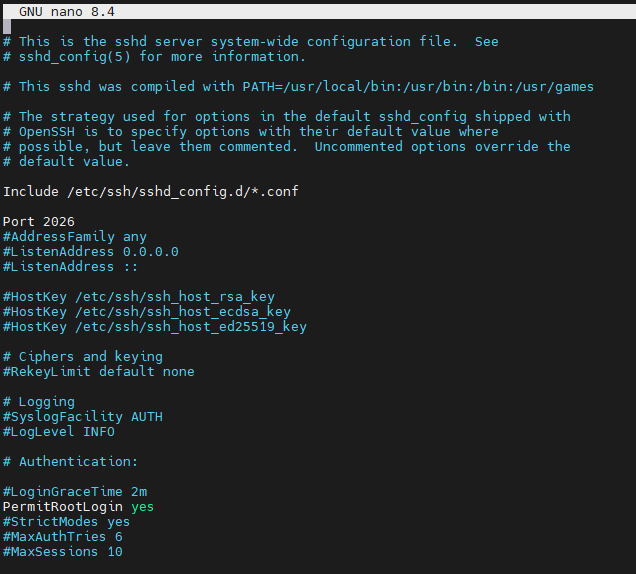The height and width of the screenshot is (574, 636).
Task: Click the '#AddressFamily any' line
Action: coord(75,237)
